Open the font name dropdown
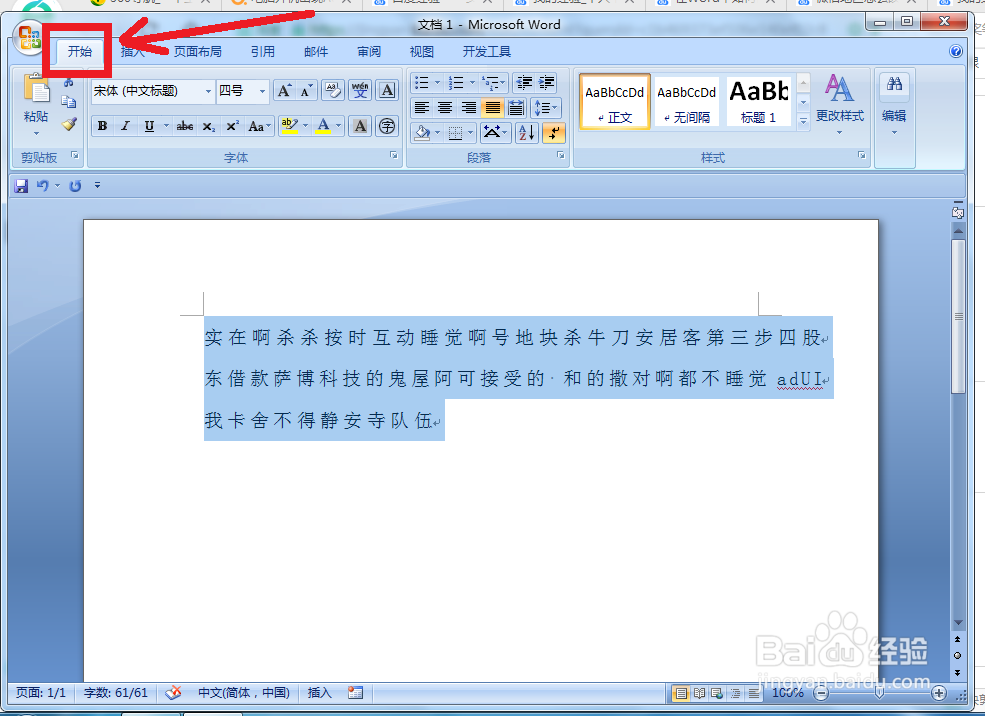985x716 pixels. 209,92
